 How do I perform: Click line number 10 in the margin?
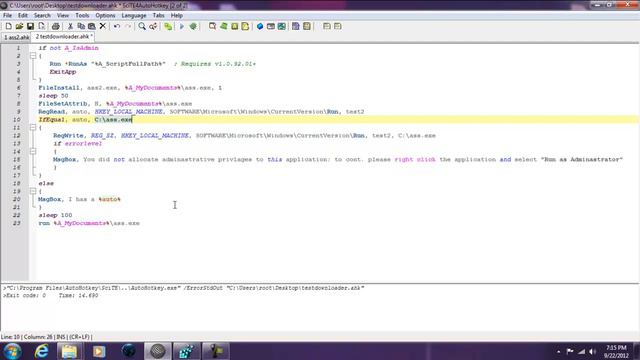(x=16, y=120)
